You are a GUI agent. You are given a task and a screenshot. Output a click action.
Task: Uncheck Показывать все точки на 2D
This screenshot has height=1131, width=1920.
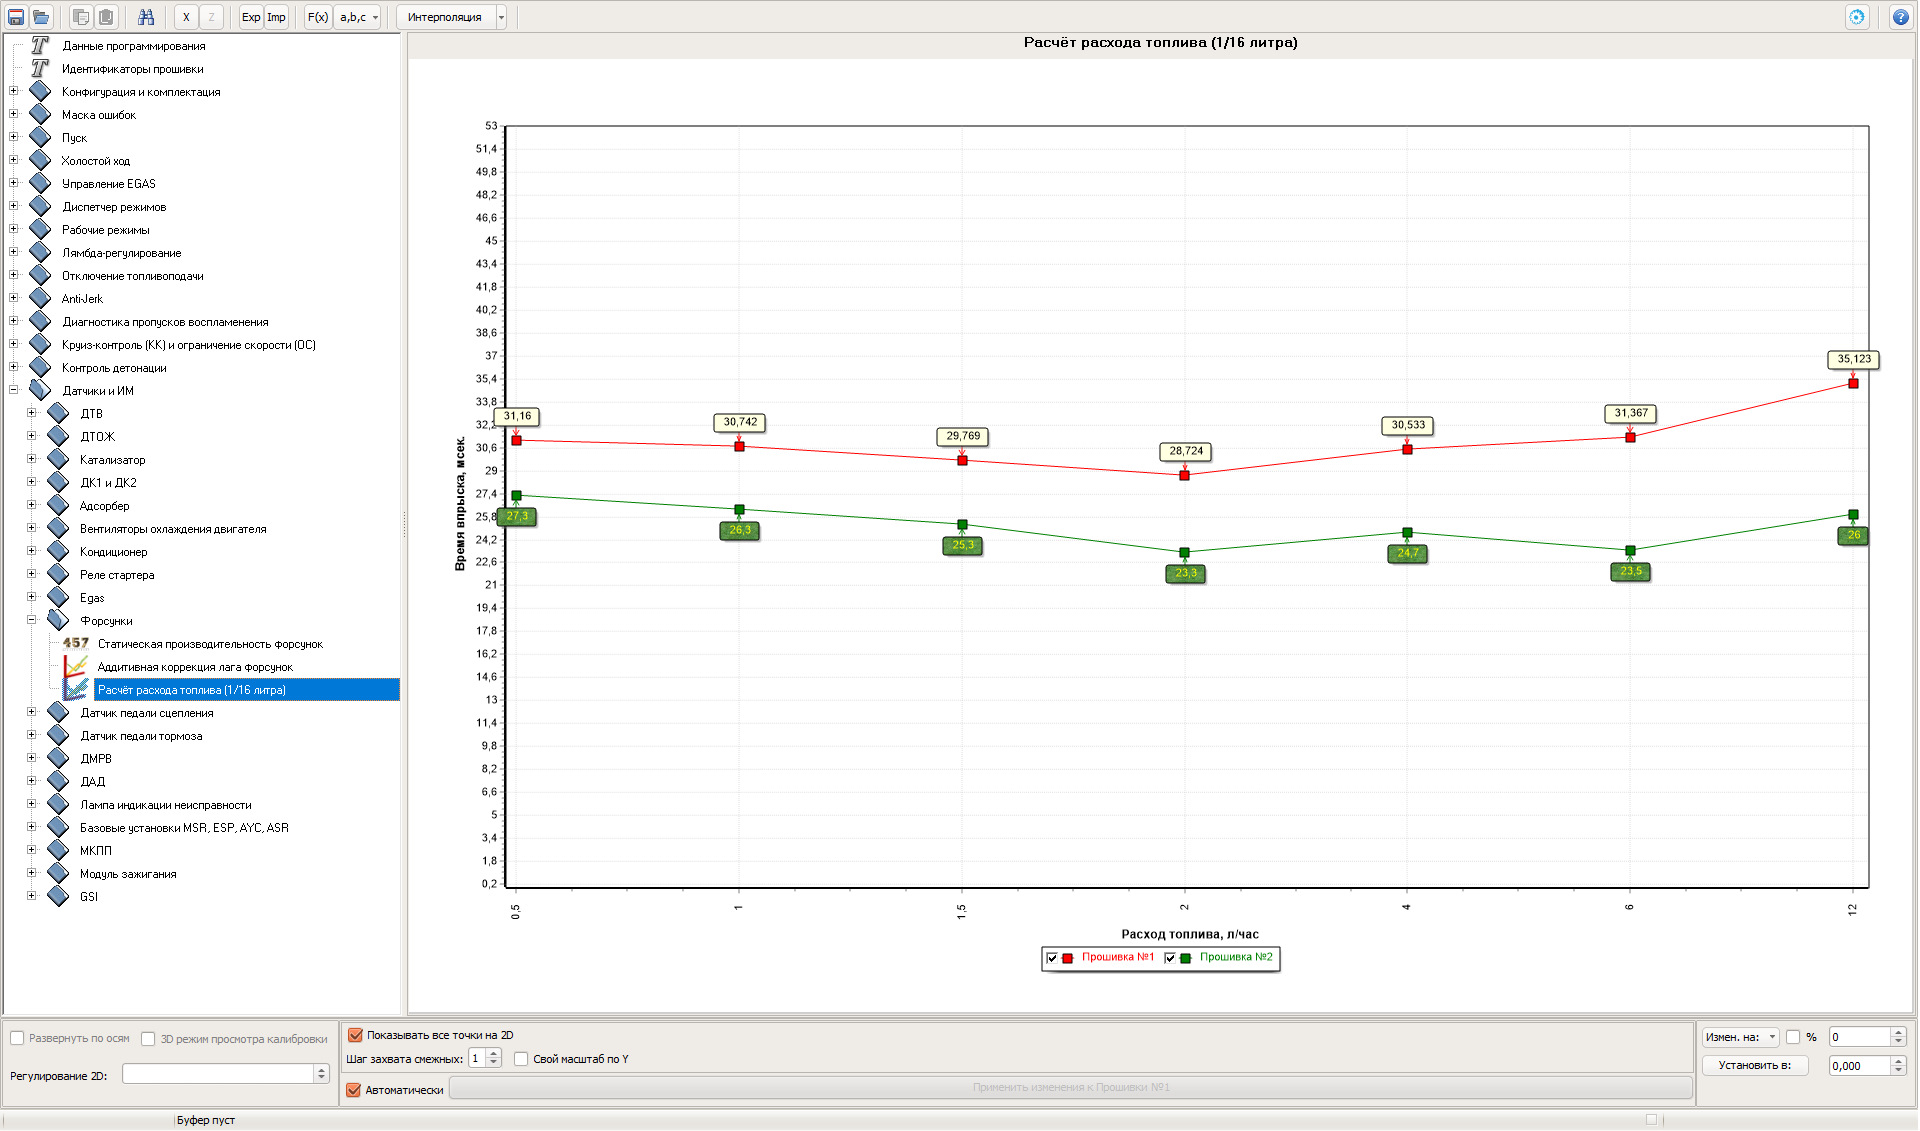pyautogui.click(x=355, y=1035)
